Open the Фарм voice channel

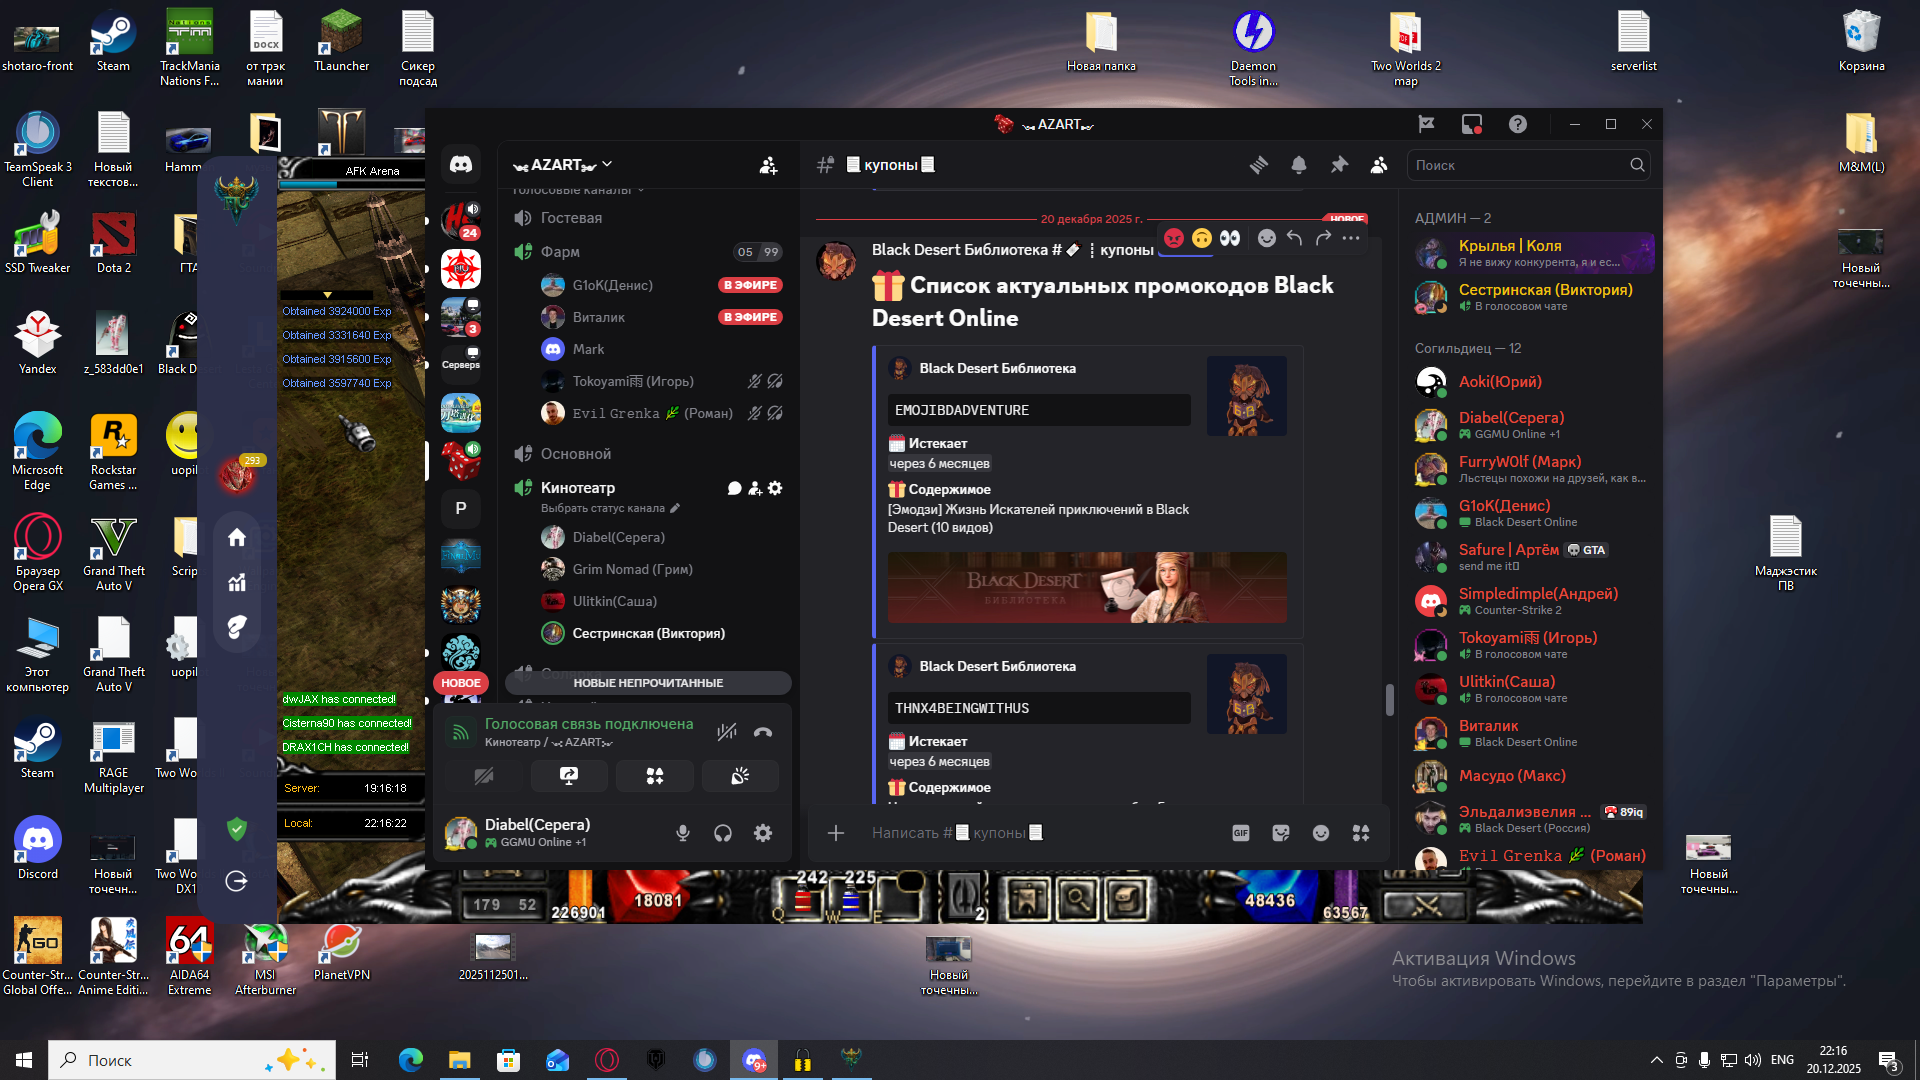click(x=560, y=252)
